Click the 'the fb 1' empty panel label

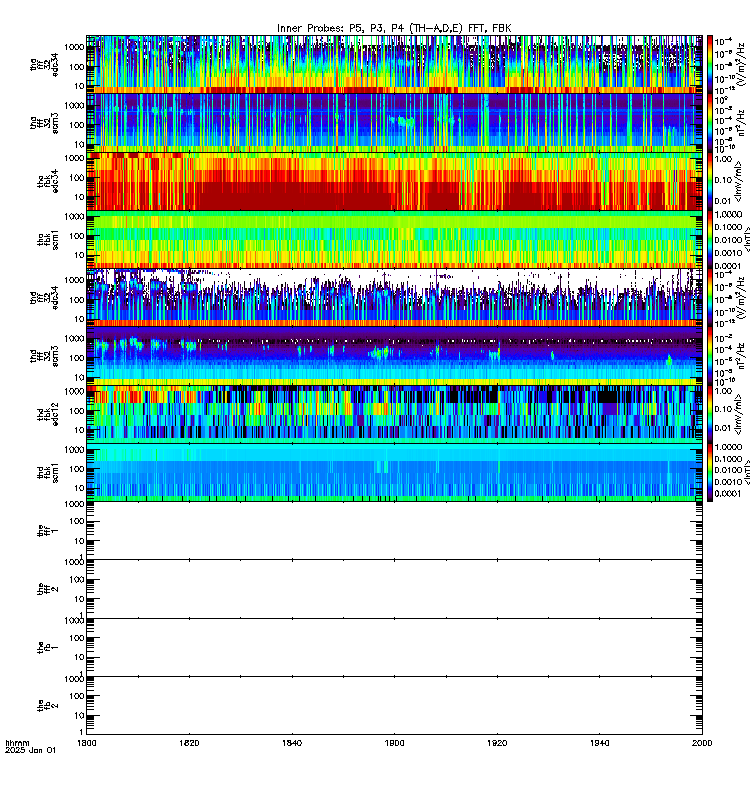click(48, 647)
